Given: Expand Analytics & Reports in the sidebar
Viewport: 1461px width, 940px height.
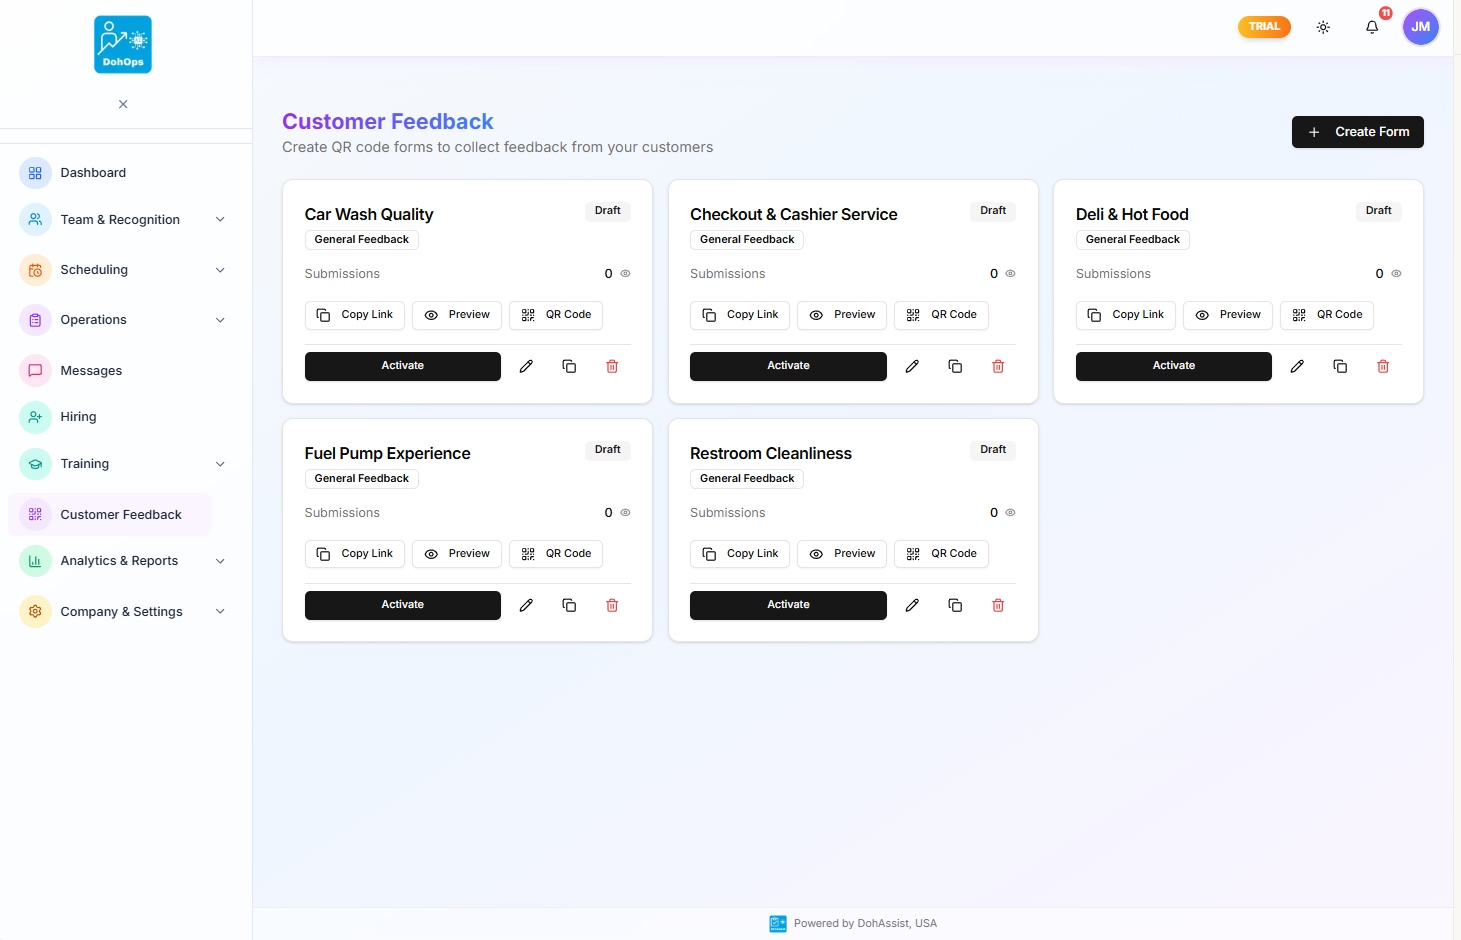Looking at the screenshot, I should pyautogui.click(x=220, y=561).
